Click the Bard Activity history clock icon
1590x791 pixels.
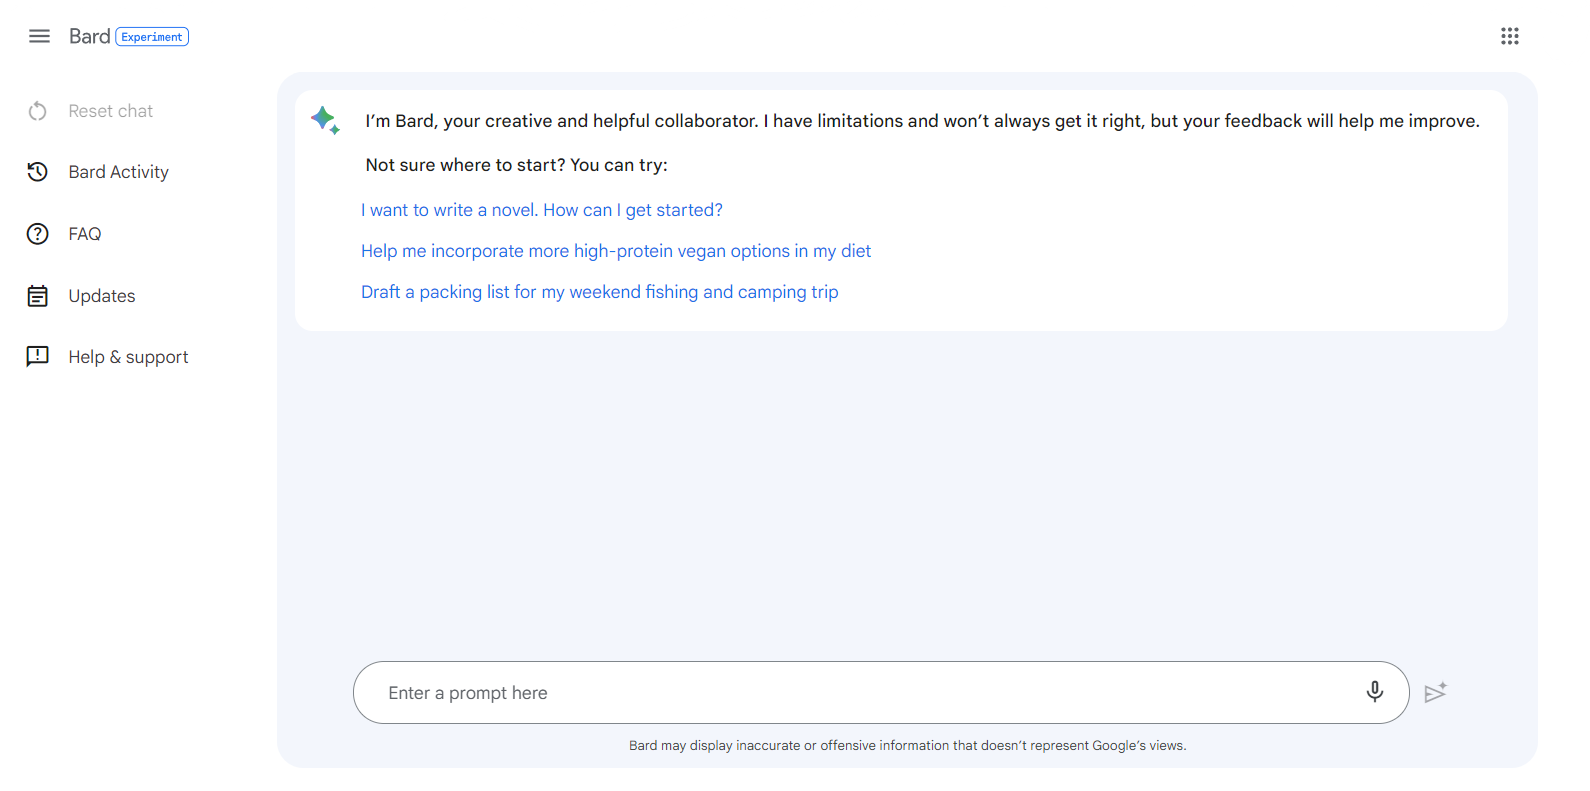[38, 172]
